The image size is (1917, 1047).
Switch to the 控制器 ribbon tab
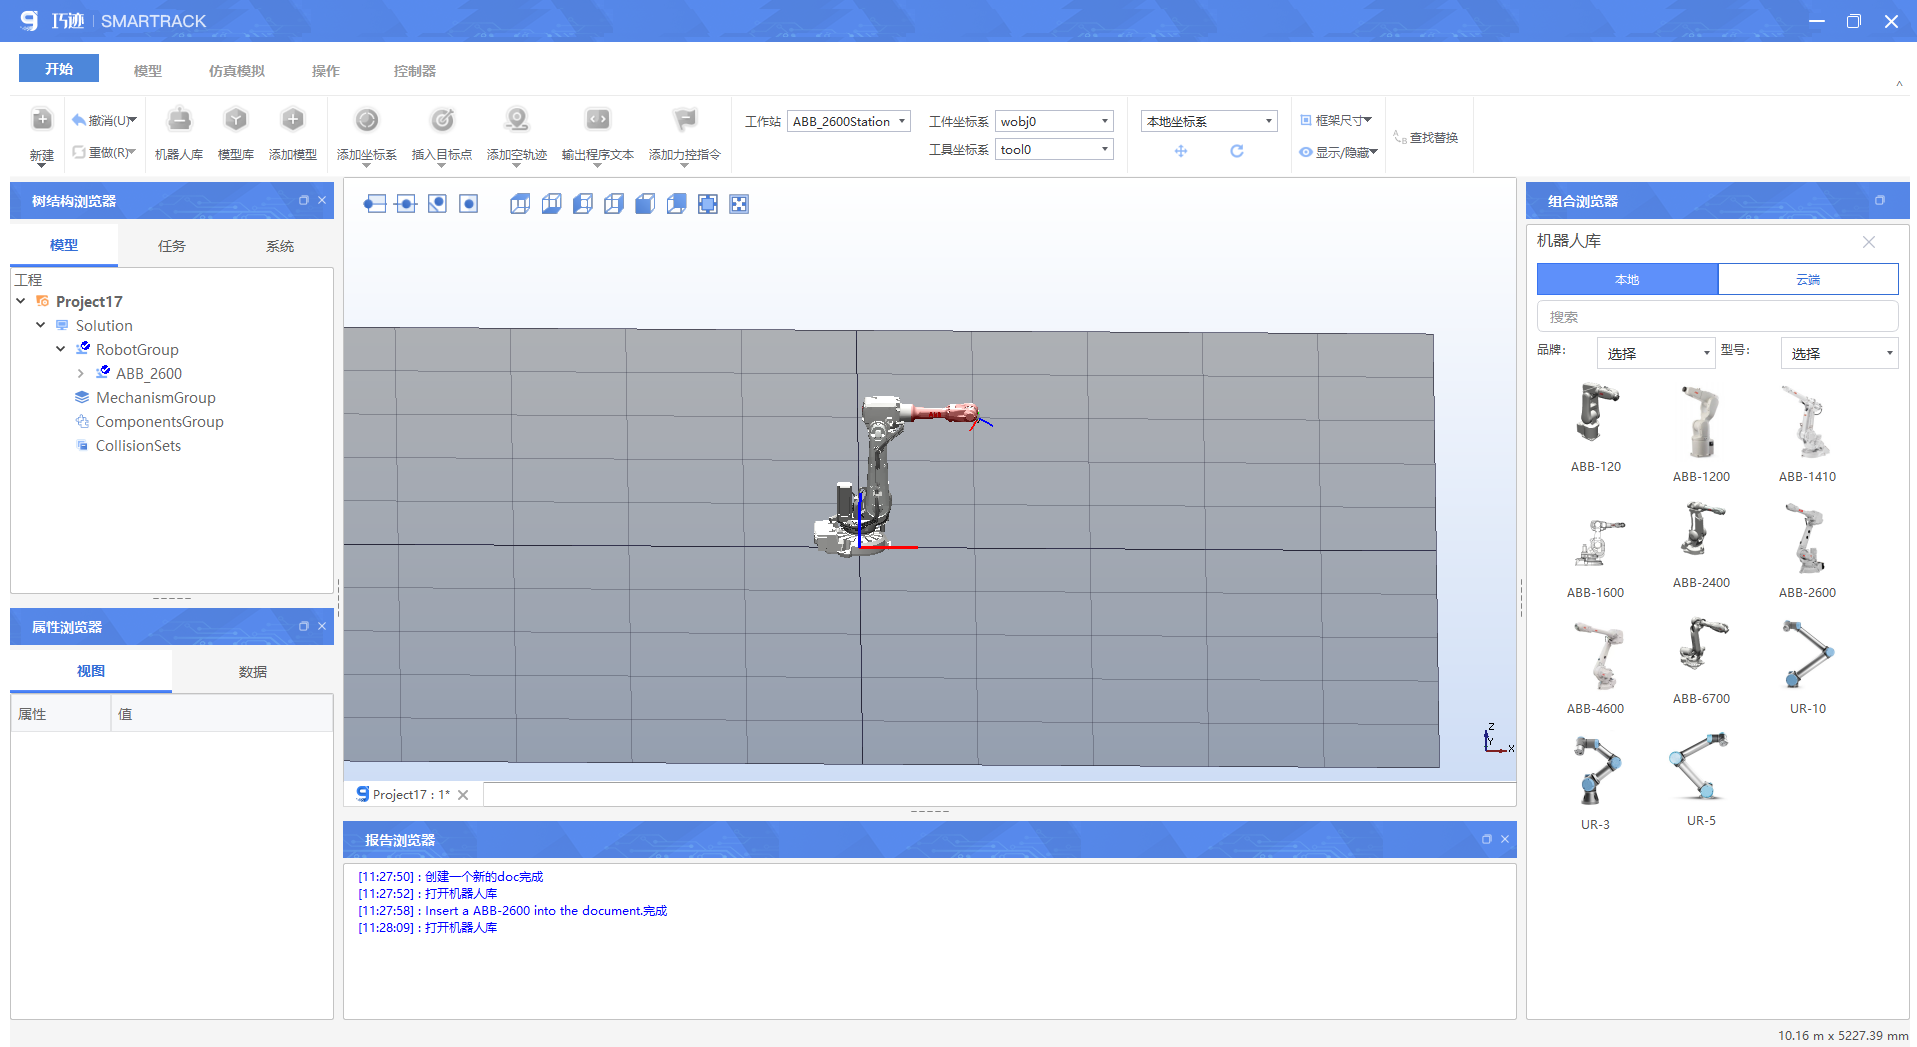click(415, 71)
